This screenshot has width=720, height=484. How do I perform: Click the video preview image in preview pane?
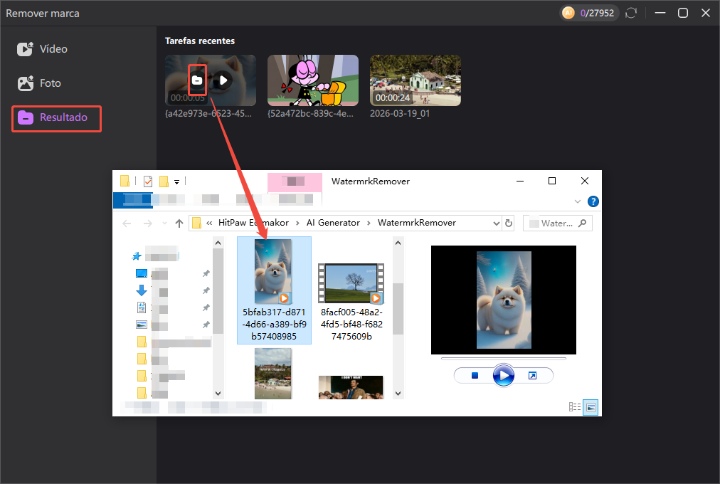point(503,300)
